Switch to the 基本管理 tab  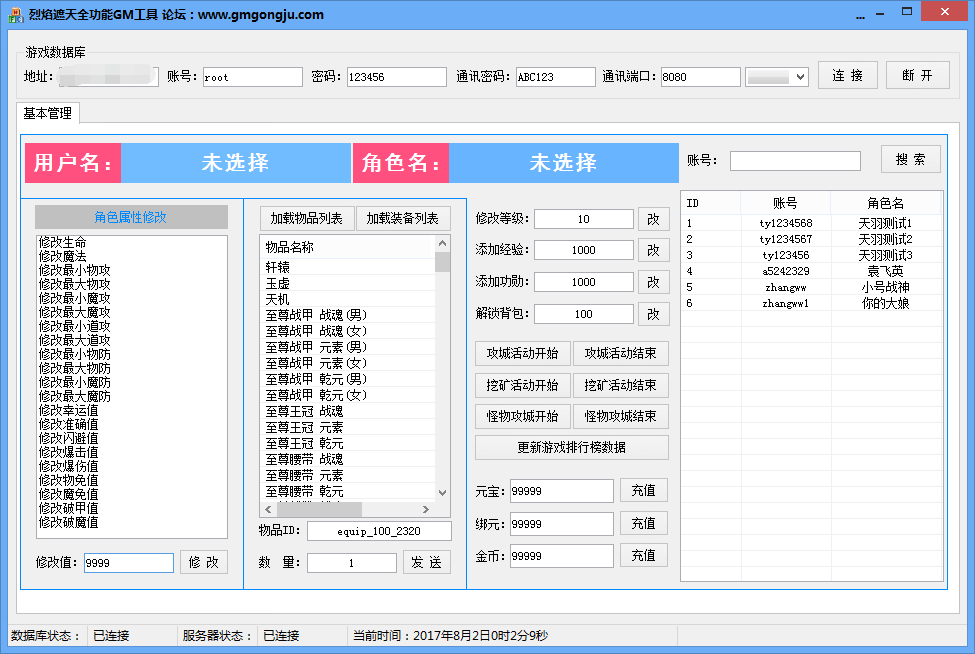[47, 113]
